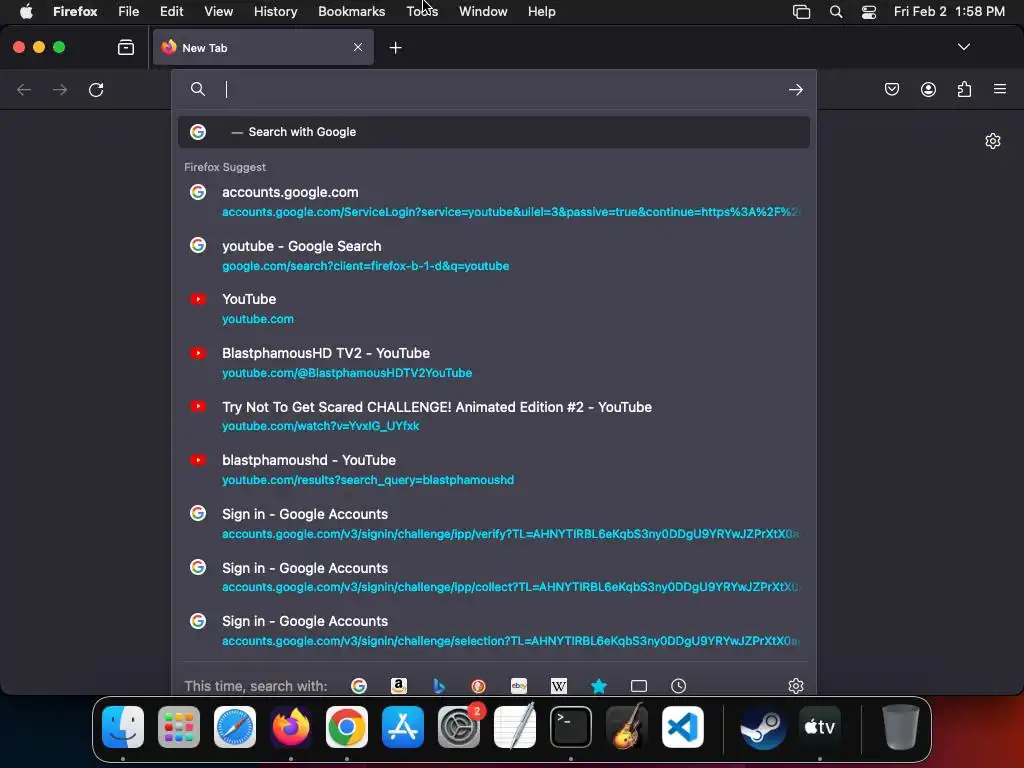The image size is (1024, 768).
Task: Go forward one page
Action: click(x=59, y=89)
